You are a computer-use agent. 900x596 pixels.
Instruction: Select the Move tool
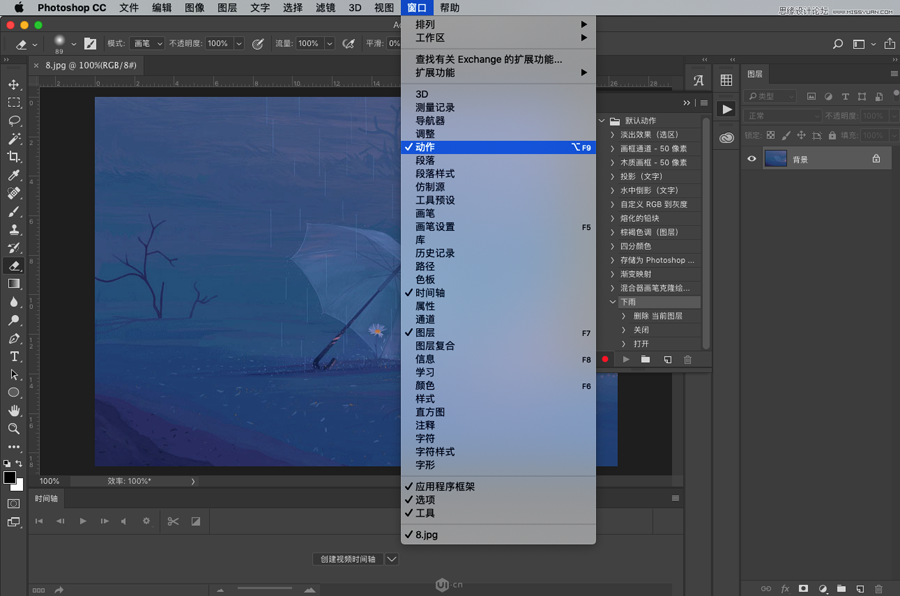[14, 85]
